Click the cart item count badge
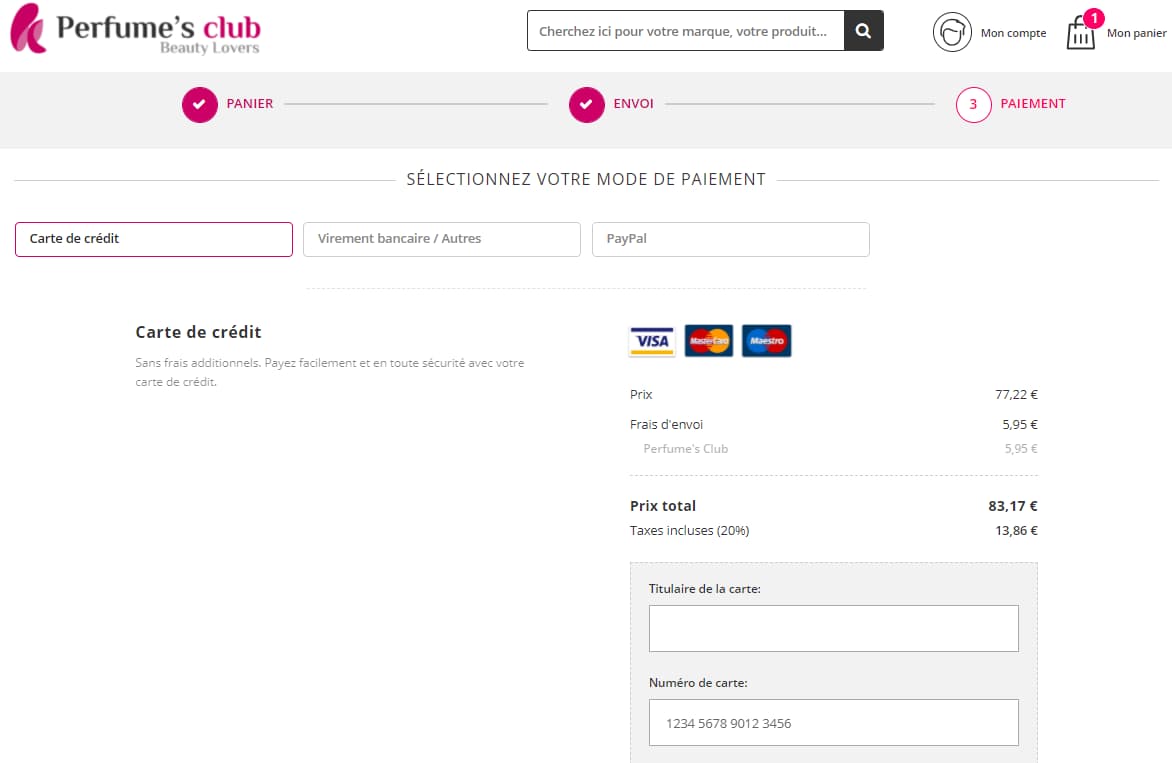Viewport: 1172px width, 763px height. coord(1095,17)
